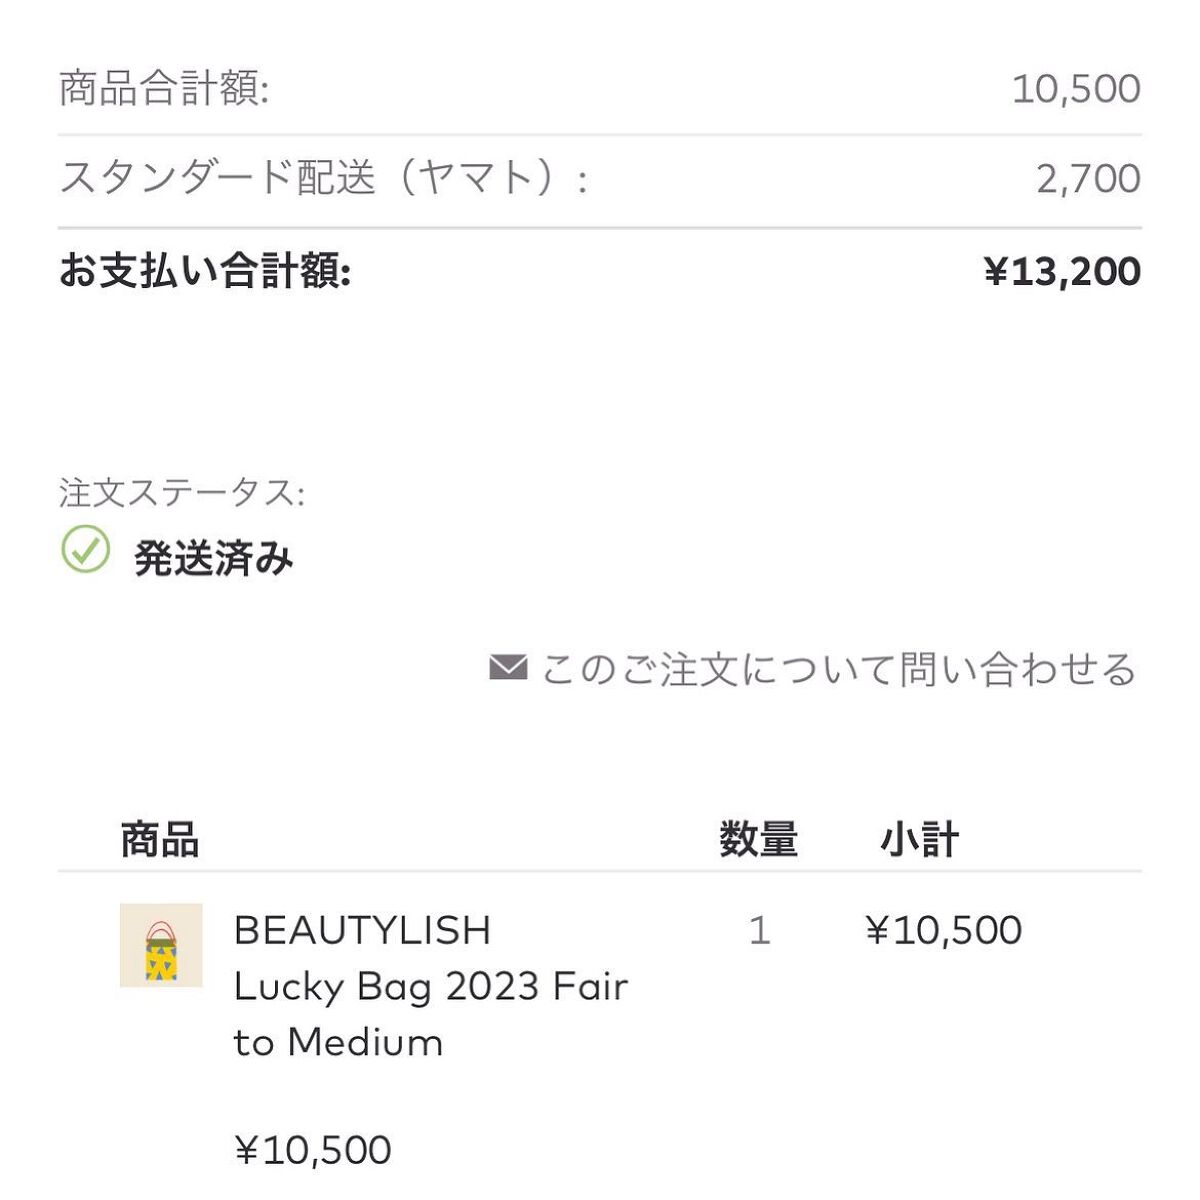Image resolution: width=1200 pixels, height=1200 pixels.
Task: Click the quantity value 1 in the product row
Action: (x=759, y=930)
